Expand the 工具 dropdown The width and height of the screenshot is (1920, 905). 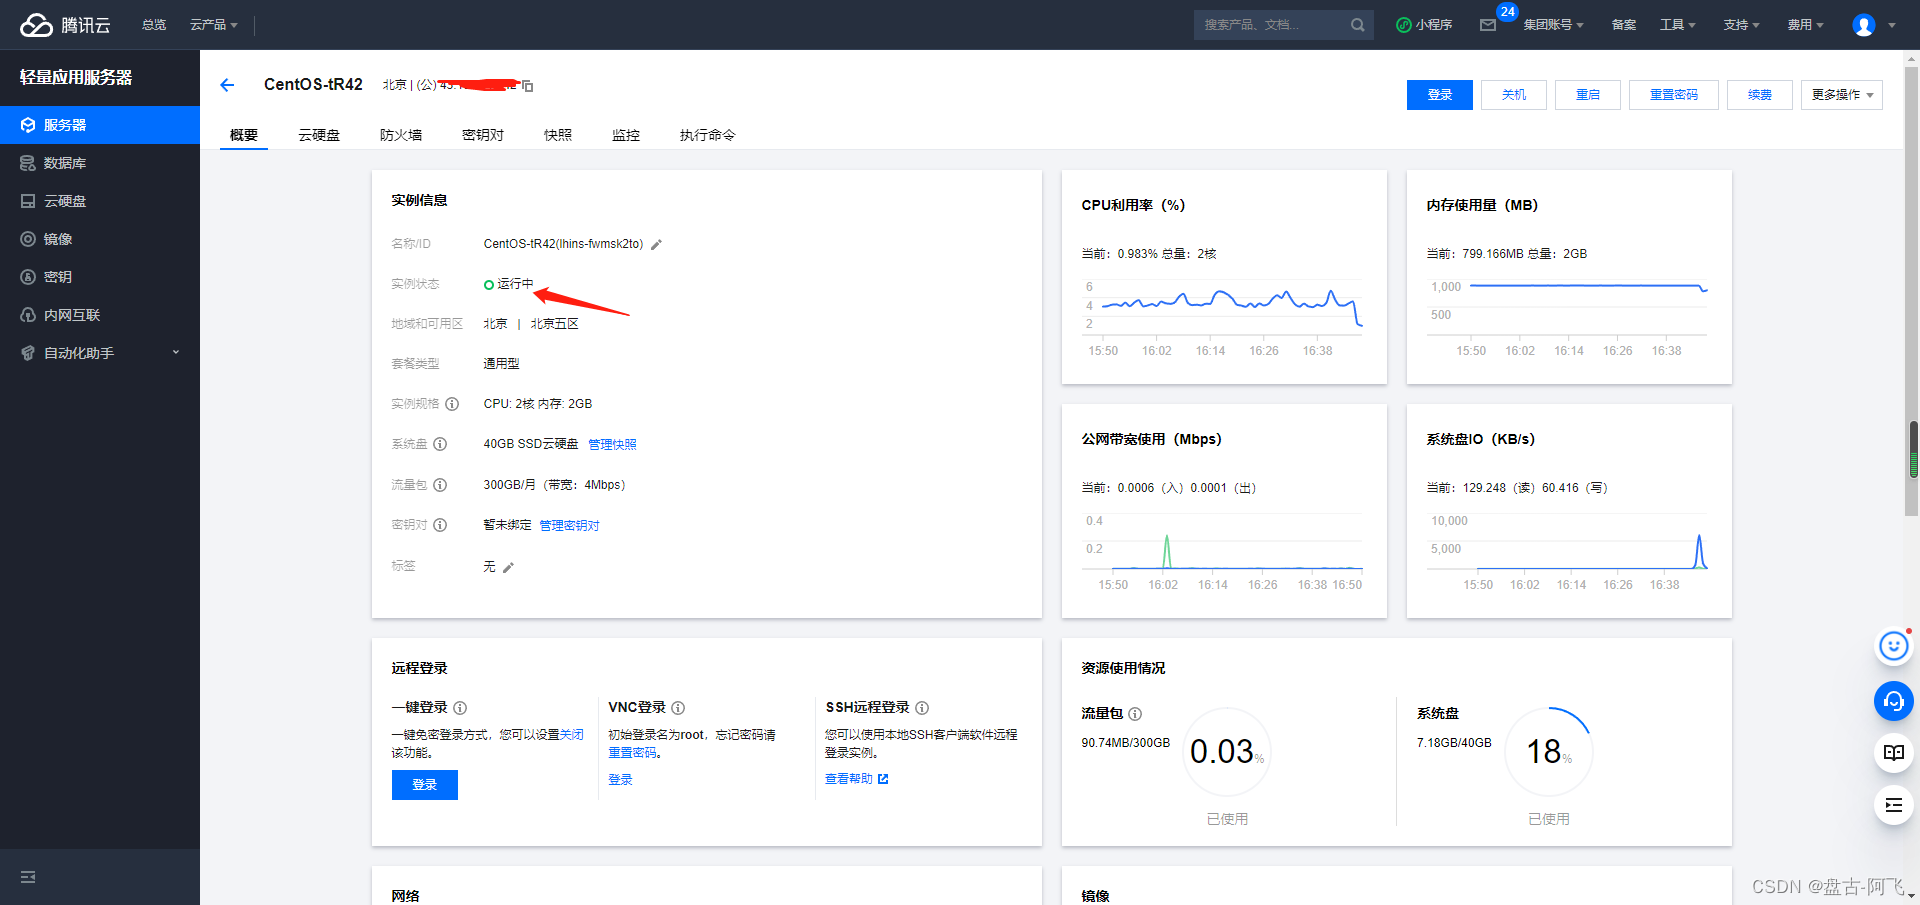tap(1678, 25)
